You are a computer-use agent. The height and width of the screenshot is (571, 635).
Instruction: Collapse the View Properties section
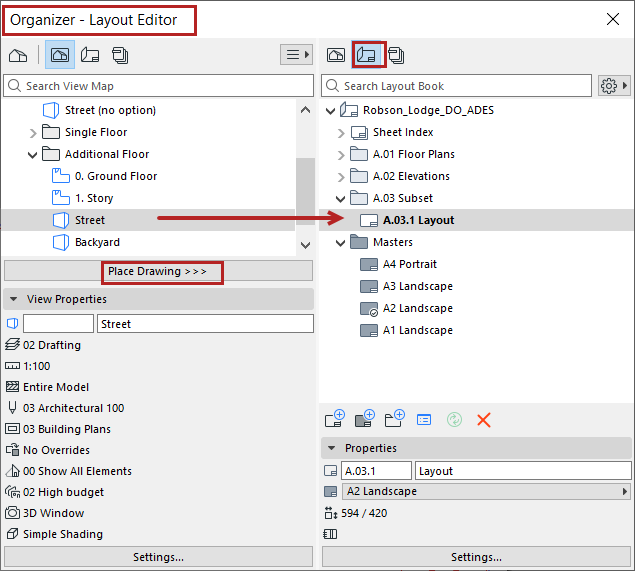pyautogui.click(x=14, y=299)
